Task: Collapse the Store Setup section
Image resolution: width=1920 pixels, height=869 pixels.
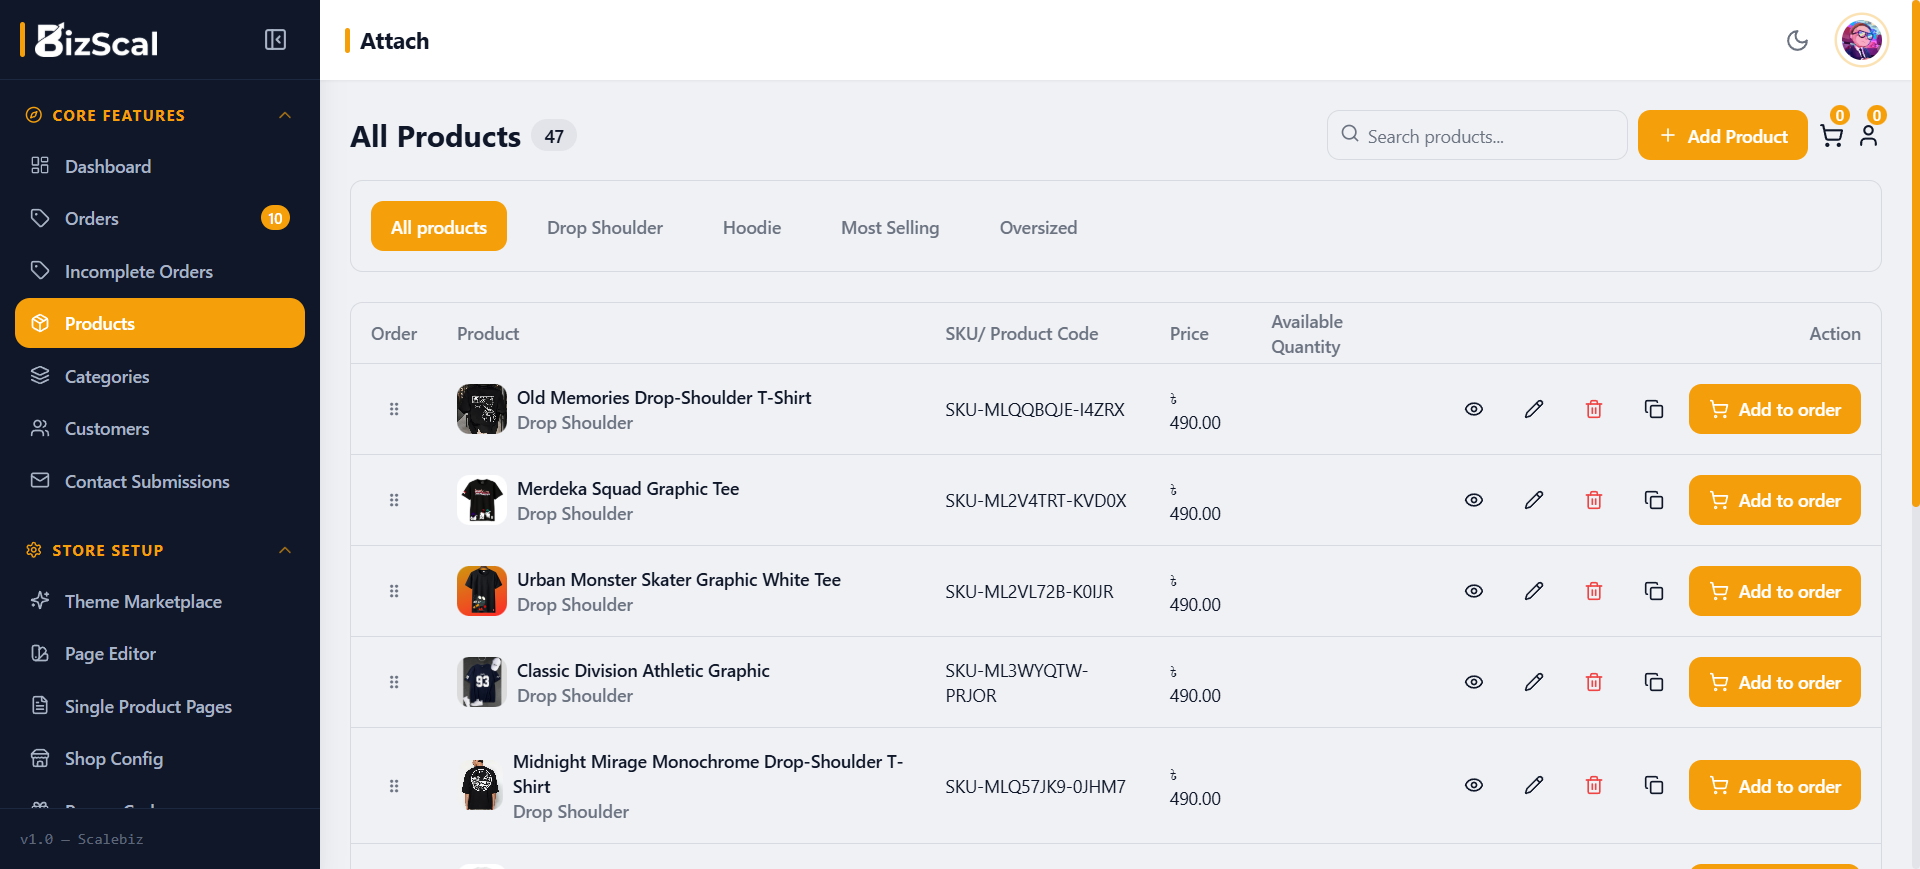Action: (285, 550)
